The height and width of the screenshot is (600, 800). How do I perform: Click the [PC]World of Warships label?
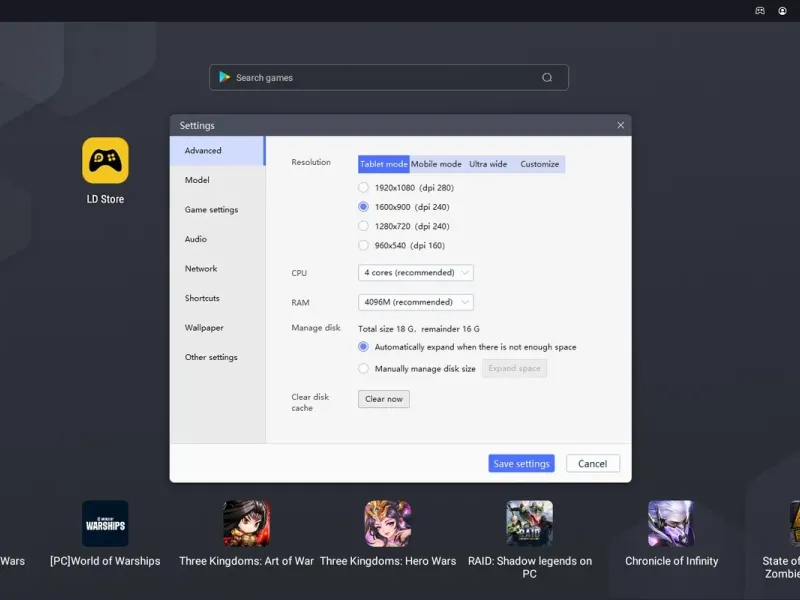click(x=105, y=561)
